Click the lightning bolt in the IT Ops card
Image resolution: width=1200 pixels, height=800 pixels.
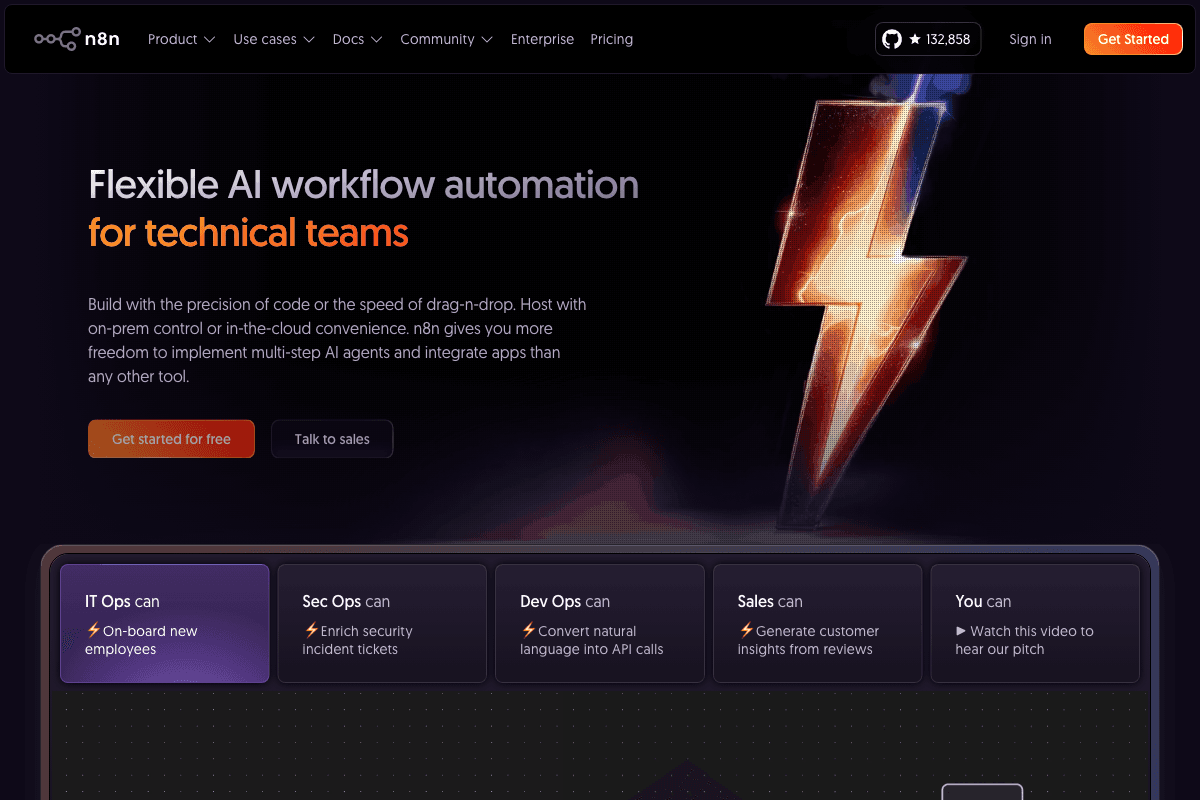[93, 631]
